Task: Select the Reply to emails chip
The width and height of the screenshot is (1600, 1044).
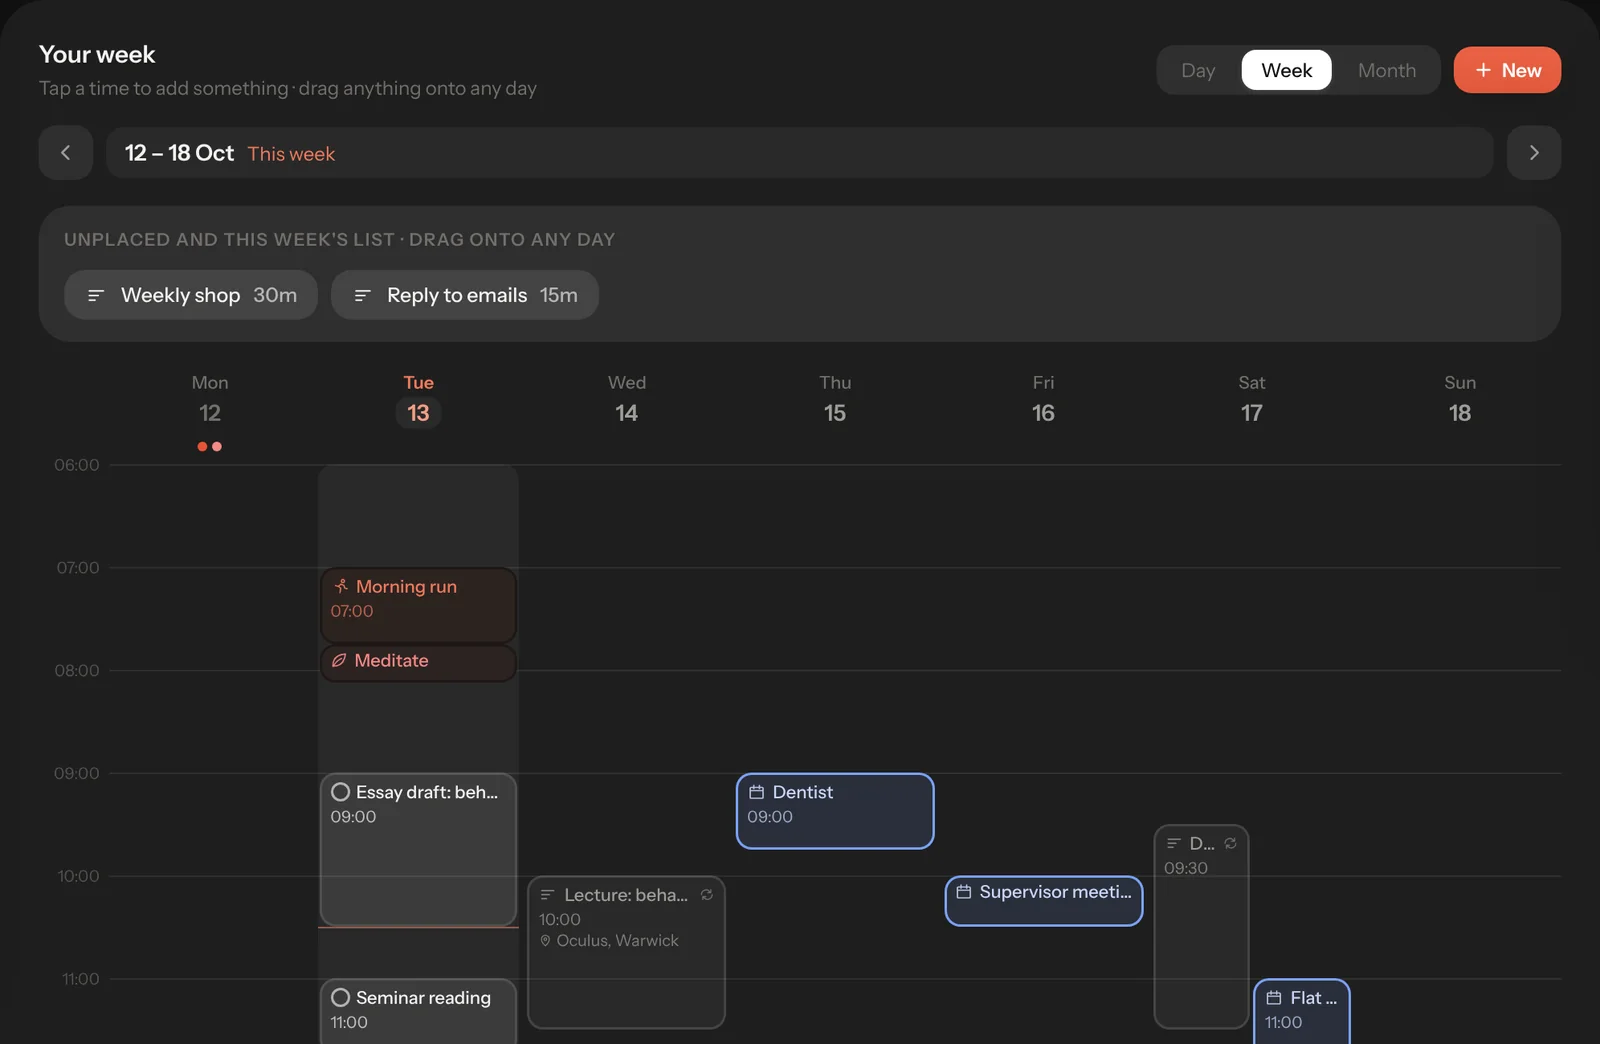Action: click(465, 295)
